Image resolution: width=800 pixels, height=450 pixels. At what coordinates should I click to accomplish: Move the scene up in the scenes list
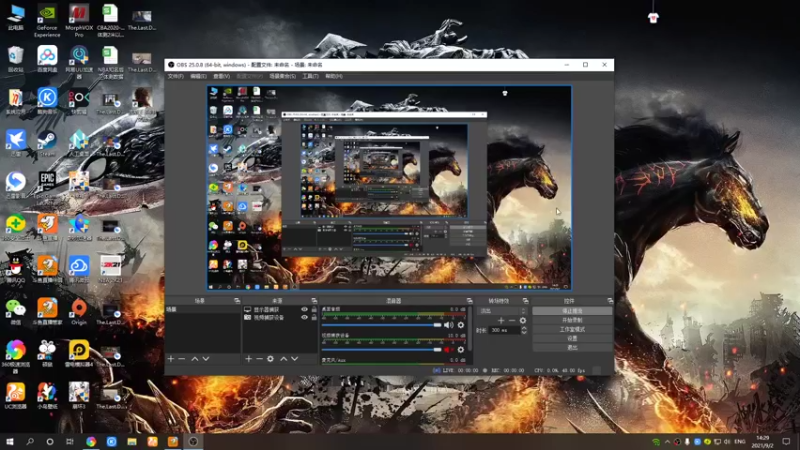194,359
